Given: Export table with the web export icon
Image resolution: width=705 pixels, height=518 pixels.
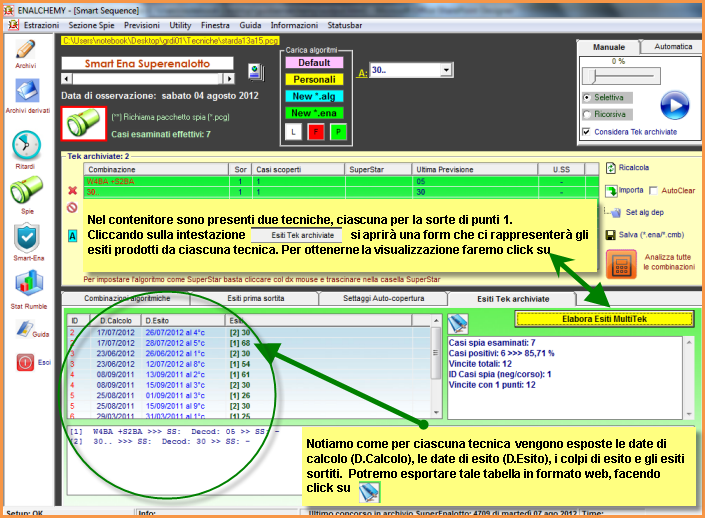Looking at the screenshot, I should (458, 323).
